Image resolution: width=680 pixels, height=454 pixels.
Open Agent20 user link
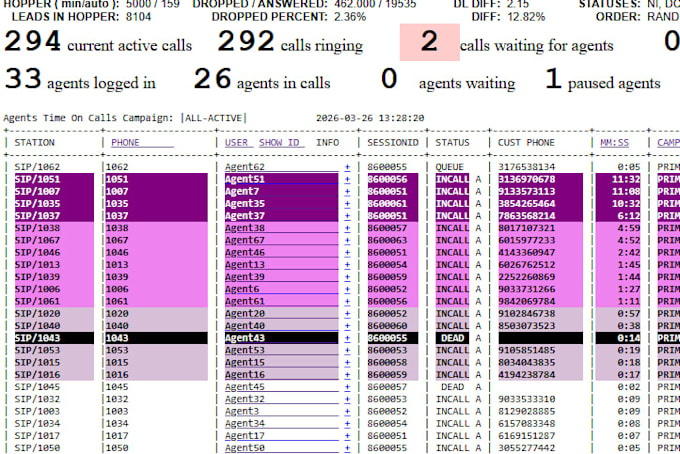281,314
